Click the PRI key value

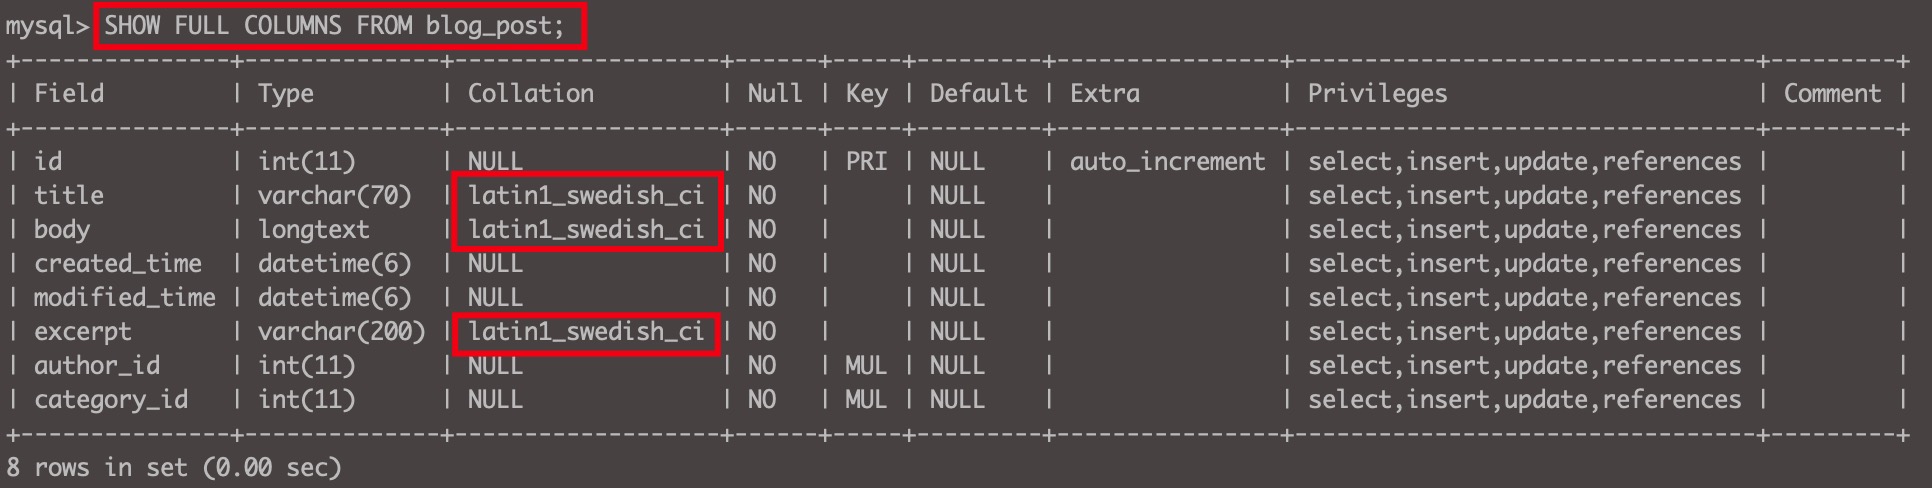[866, 162]
